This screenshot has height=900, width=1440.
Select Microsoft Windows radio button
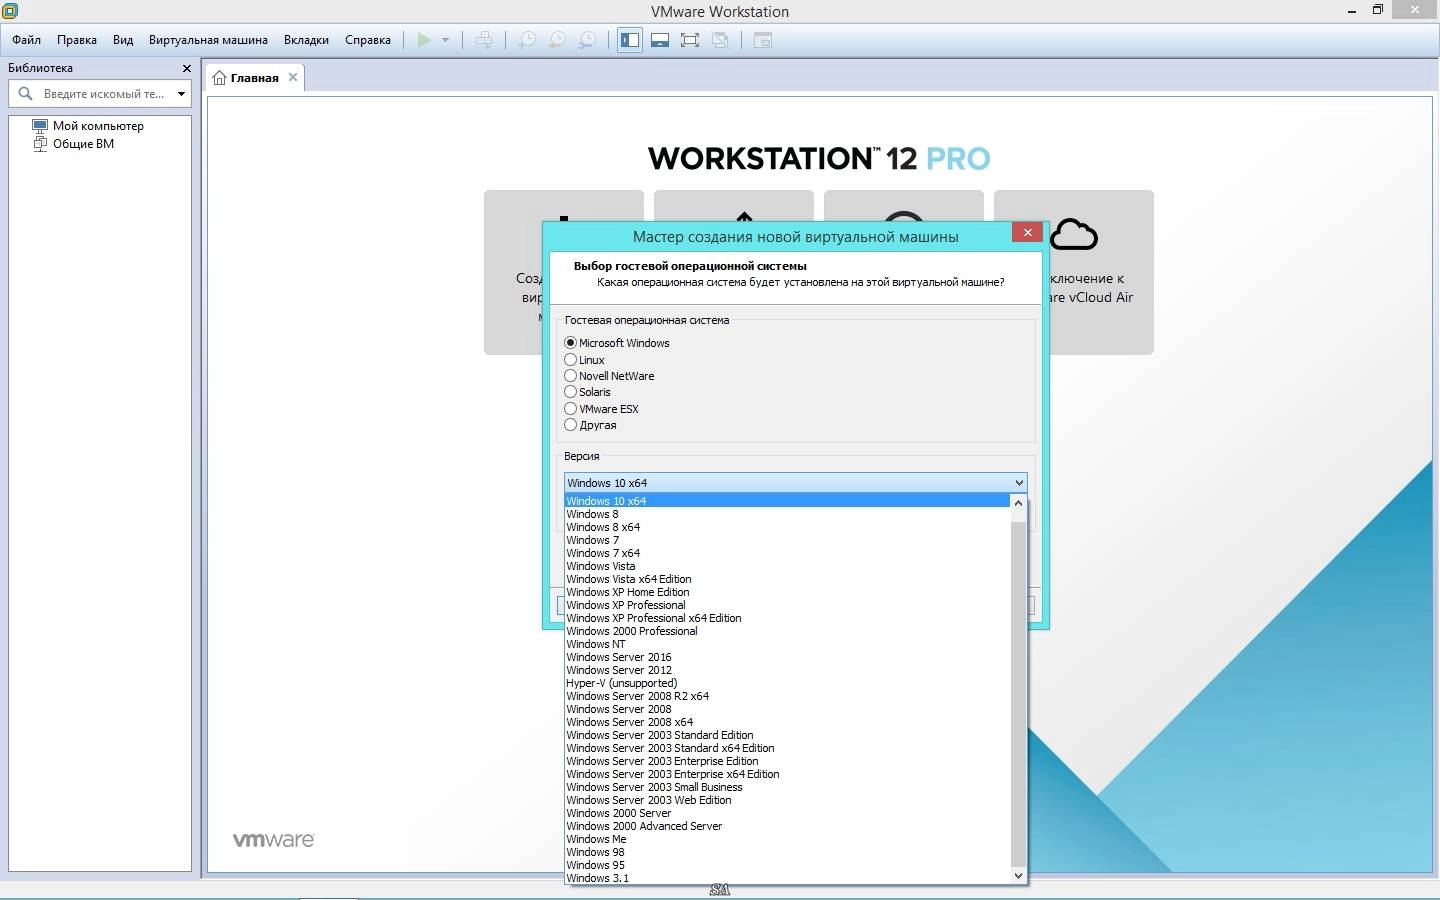(x=571, y=343)
